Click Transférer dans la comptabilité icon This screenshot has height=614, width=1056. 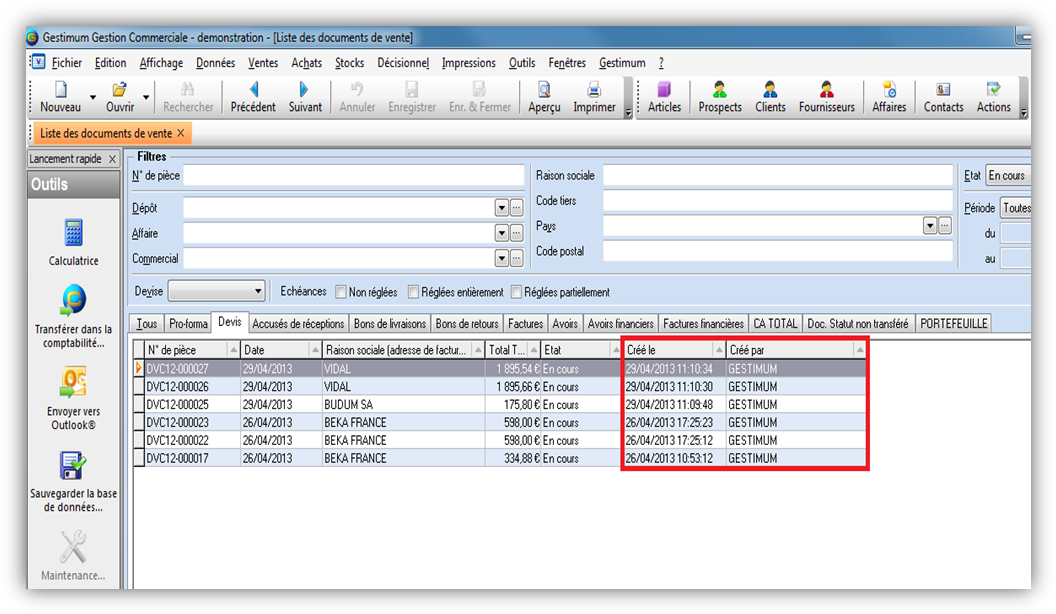click(73, 301)
